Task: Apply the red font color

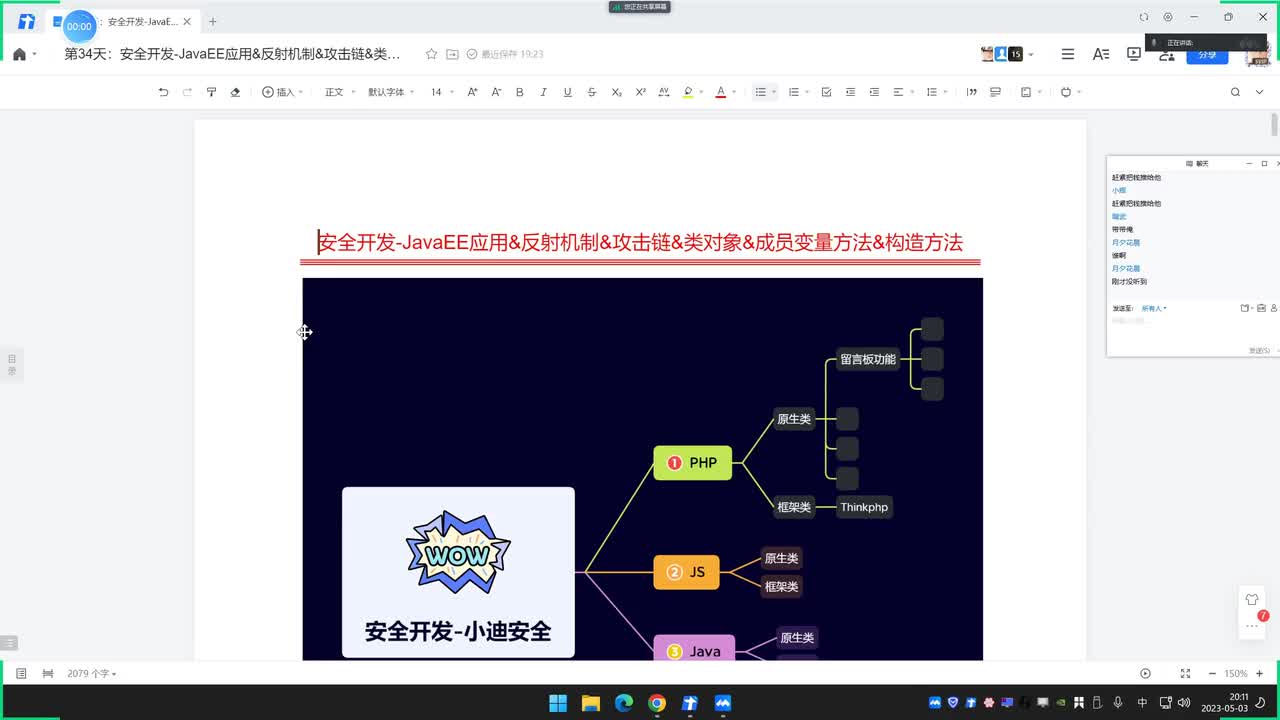Action: click(720, 92)
